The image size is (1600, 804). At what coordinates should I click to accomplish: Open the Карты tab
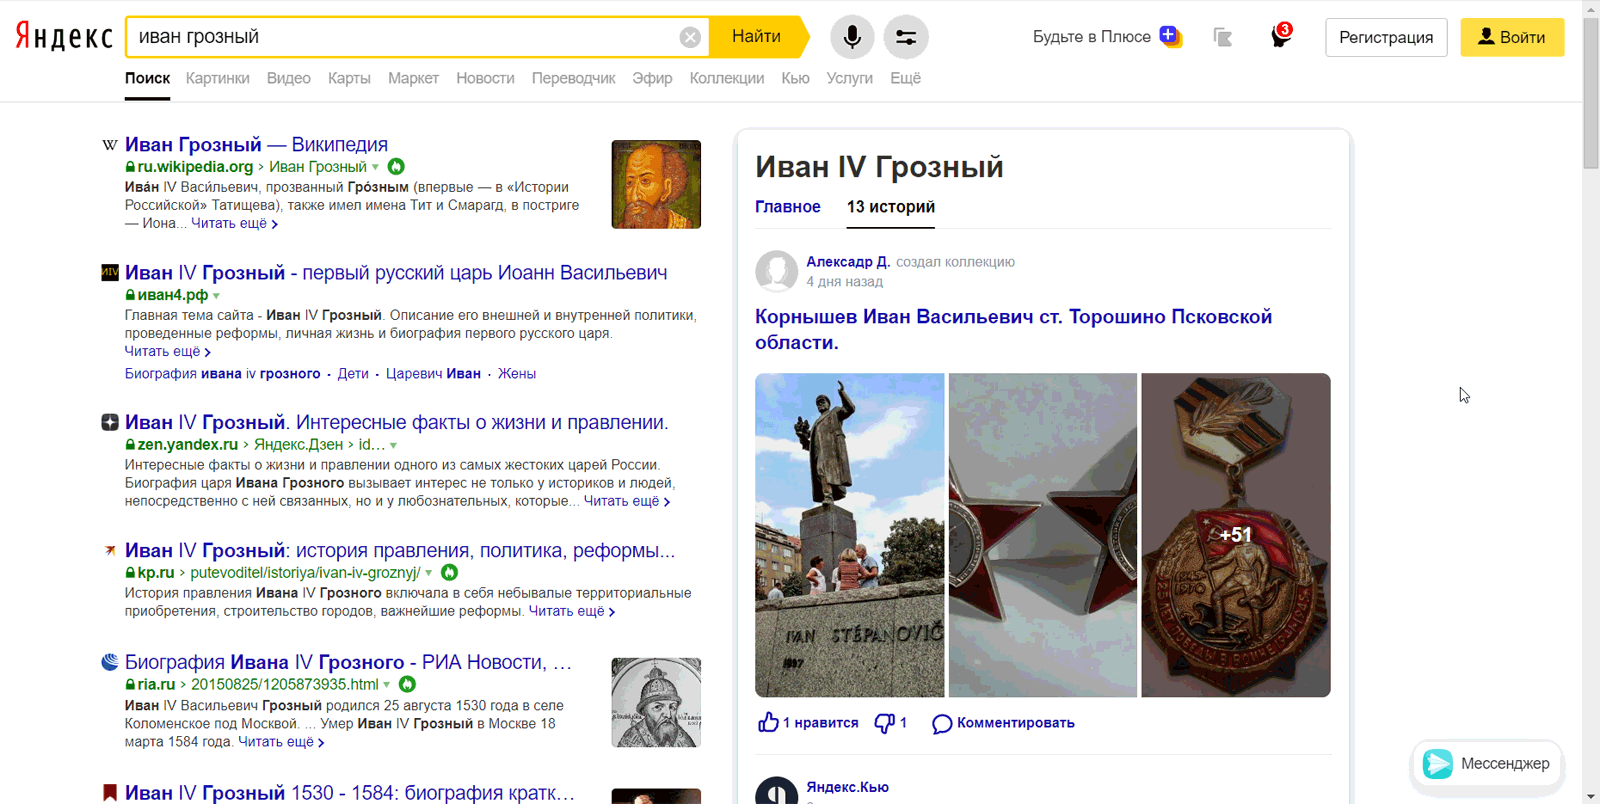[x=349, y=78]
